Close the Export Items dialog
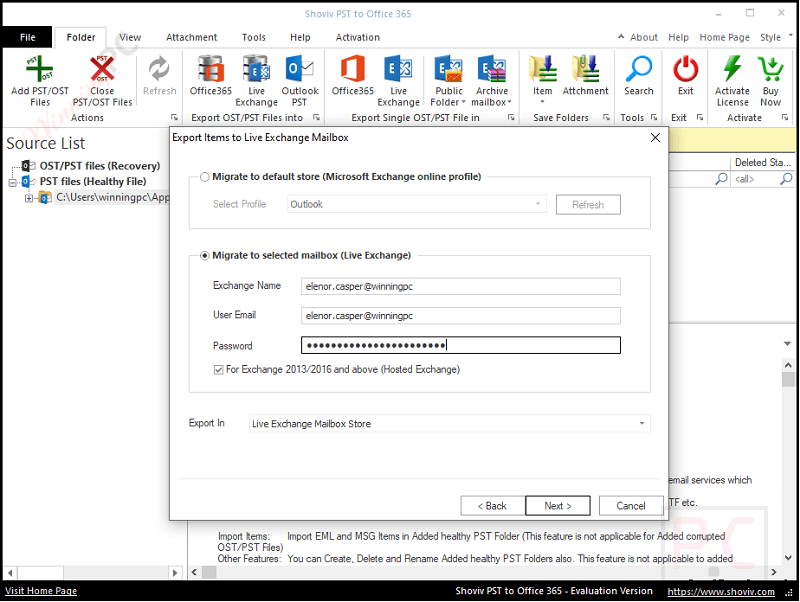The height and width of the screenshot is (602, 800). click(656, 137)
